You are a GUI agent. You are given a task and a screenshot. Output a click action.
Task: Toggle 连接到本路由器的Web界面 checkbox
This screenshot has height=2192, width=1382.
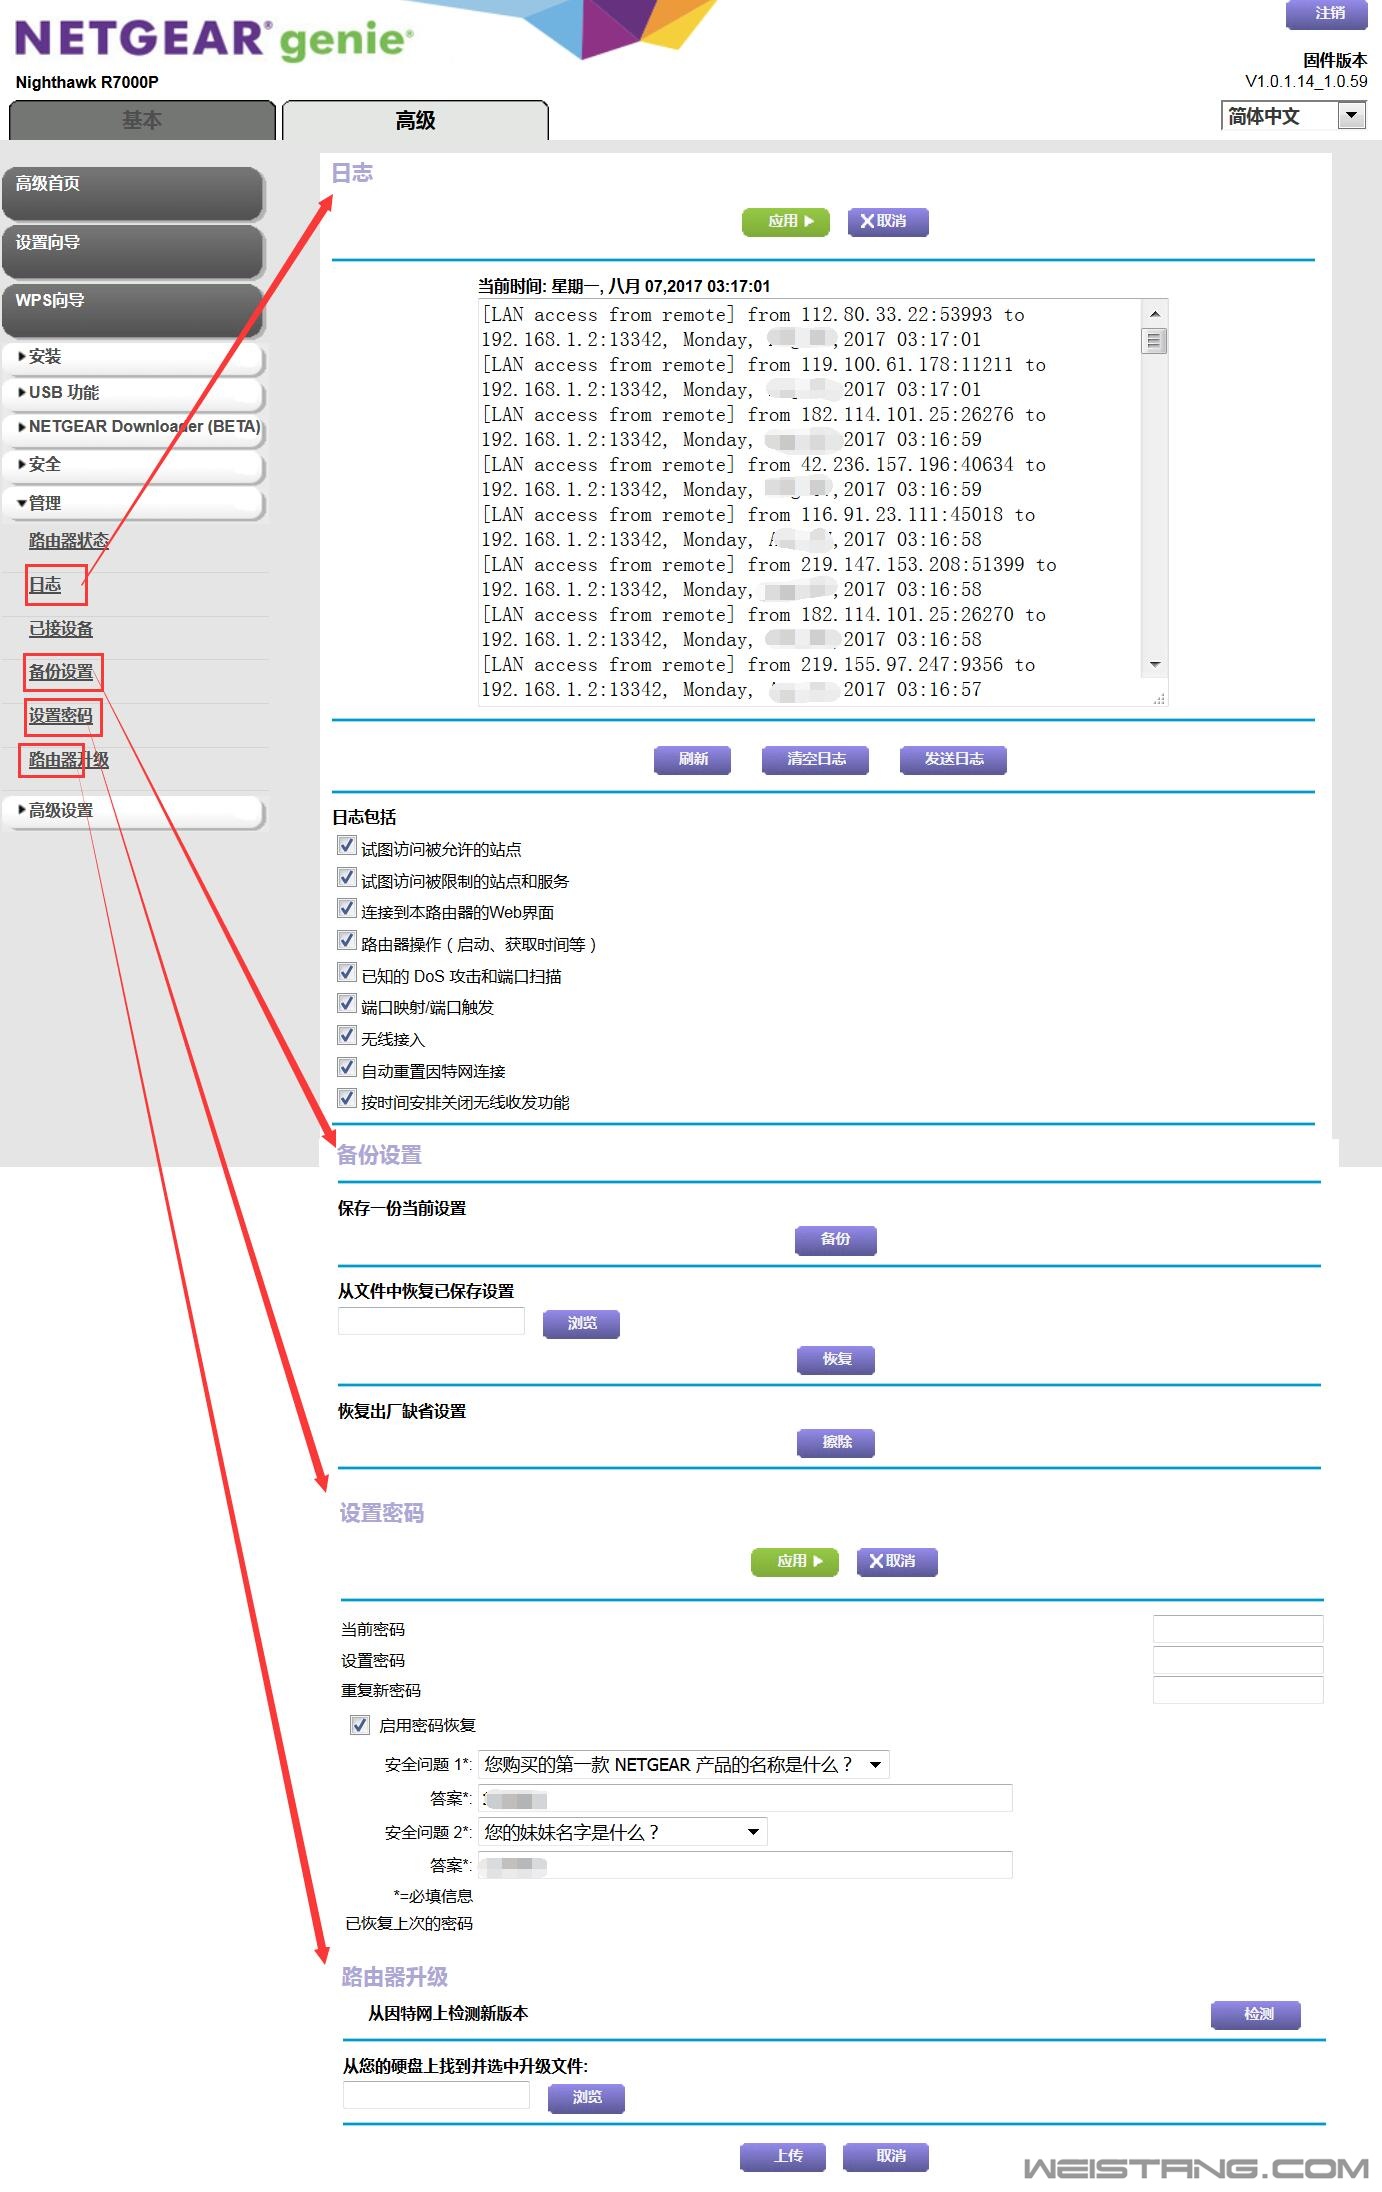point(347,909)
